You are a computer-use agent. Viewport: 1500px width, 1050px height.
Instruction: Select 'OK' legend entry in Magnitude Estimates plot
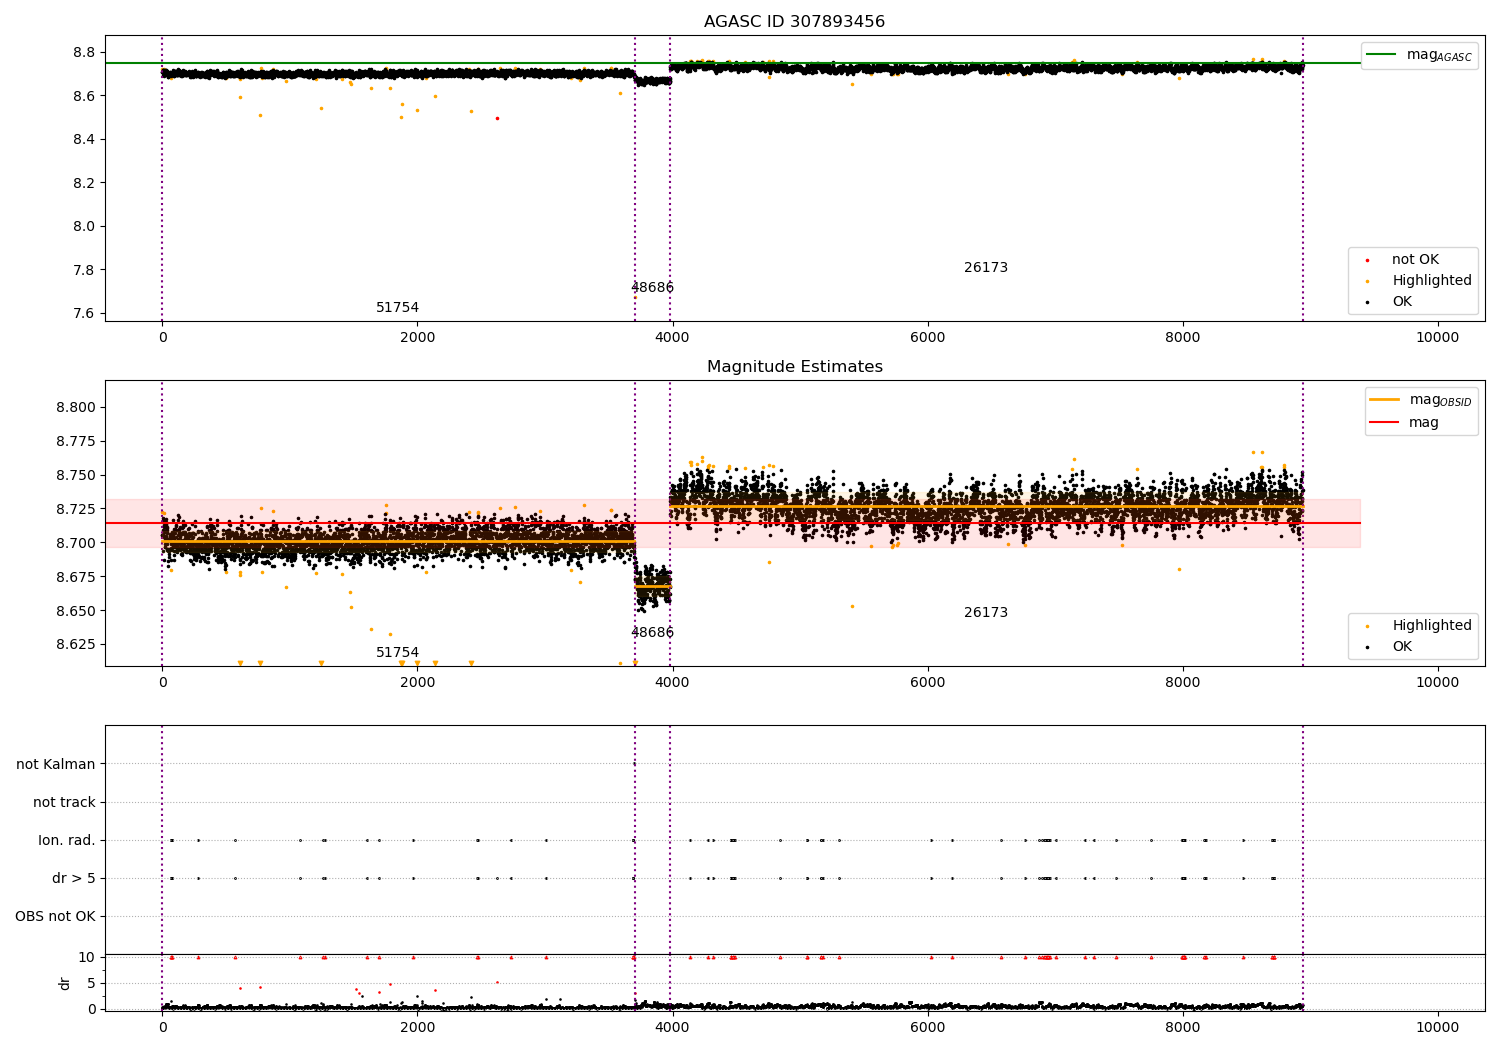[x=1402, y=647]
